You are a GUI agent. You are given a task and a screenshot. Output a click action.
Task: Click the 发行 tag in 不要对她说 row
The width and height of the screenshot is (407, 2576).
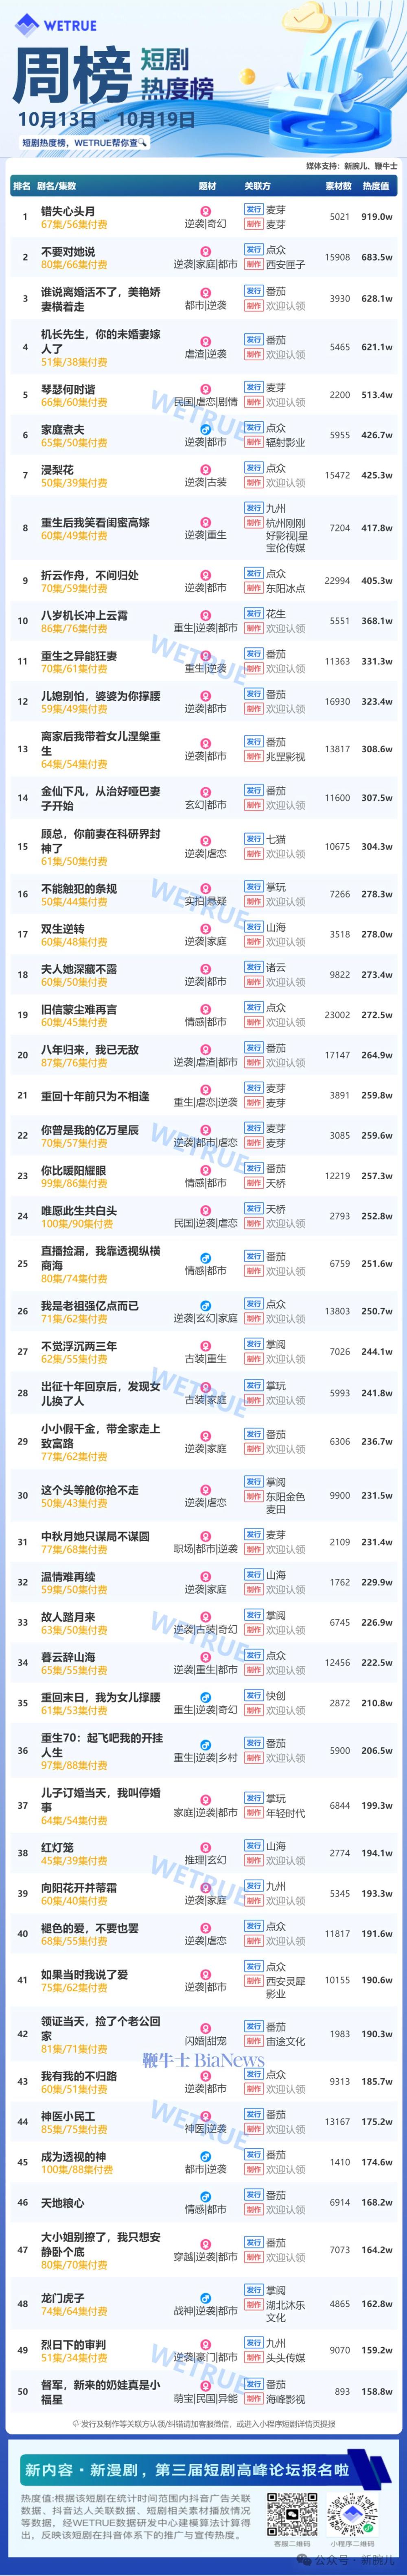(253, 250)
